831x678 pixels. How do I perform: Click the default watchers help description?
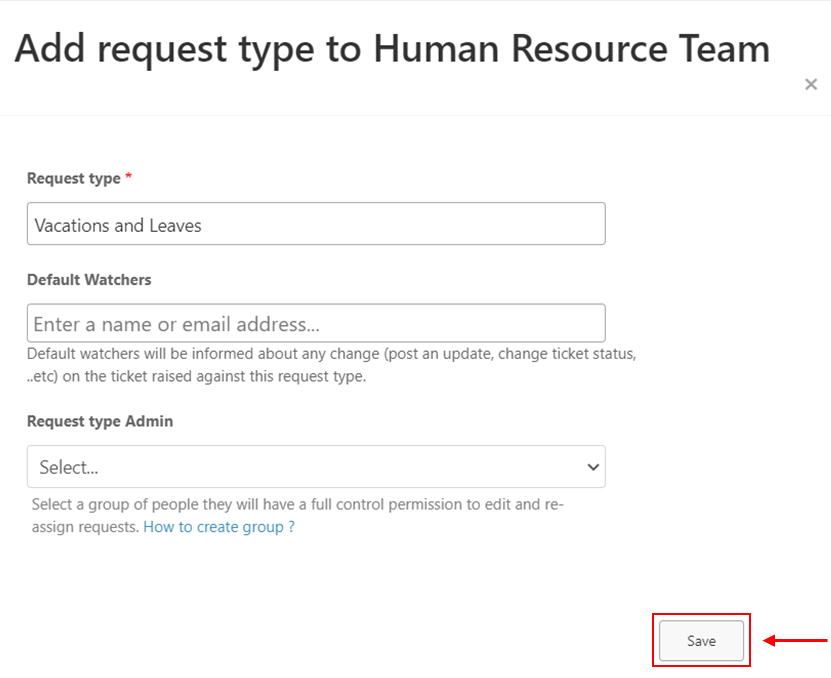331,365
